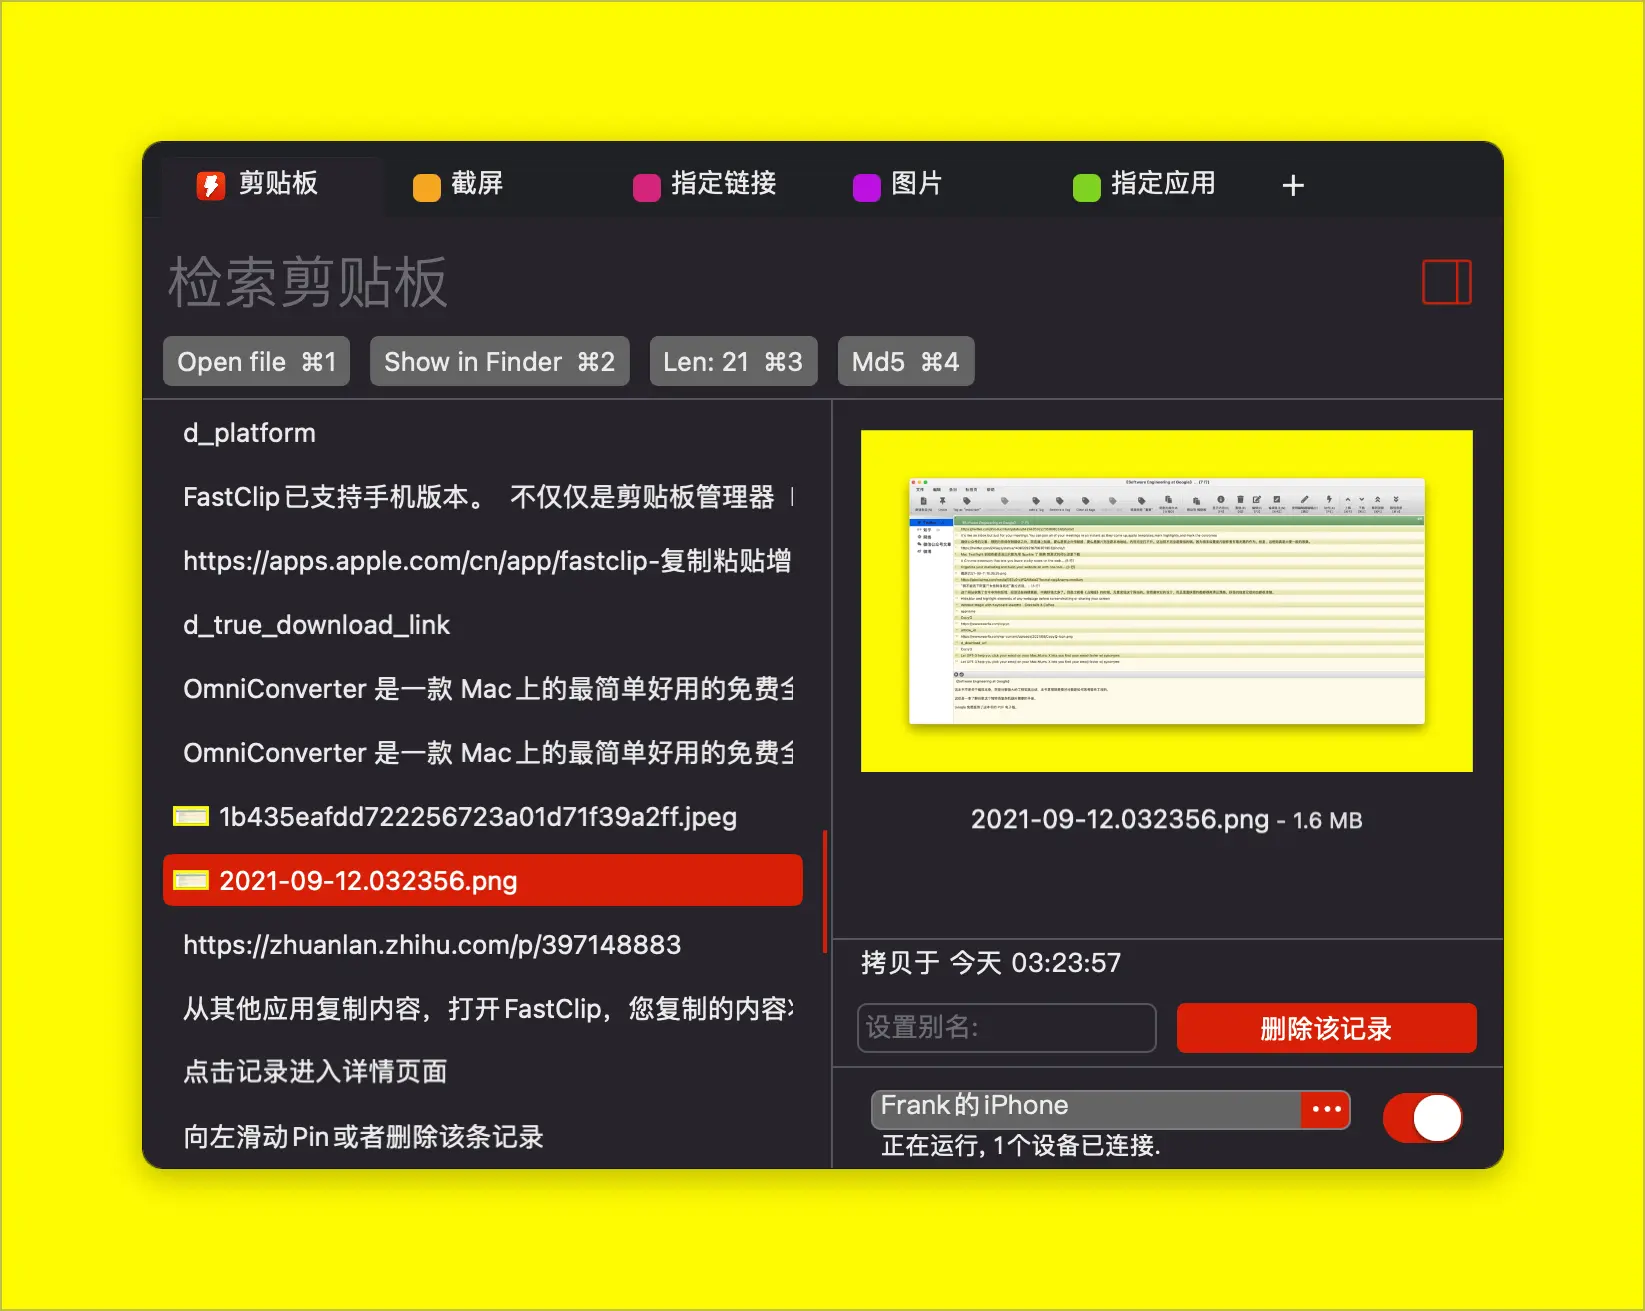Click the purple 图片 tab icon
Image resolution: width=1645 pixels, height=1311 pixels.
click(x=866, y=187)
